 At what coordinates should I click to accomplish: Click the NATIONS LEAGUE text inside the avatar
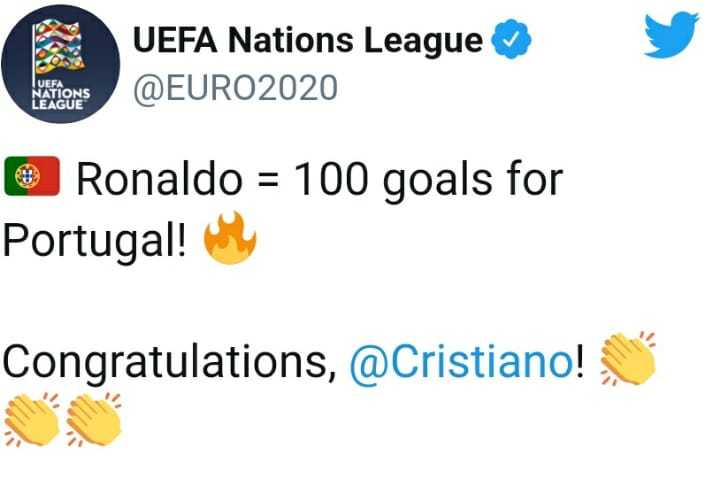61,99
